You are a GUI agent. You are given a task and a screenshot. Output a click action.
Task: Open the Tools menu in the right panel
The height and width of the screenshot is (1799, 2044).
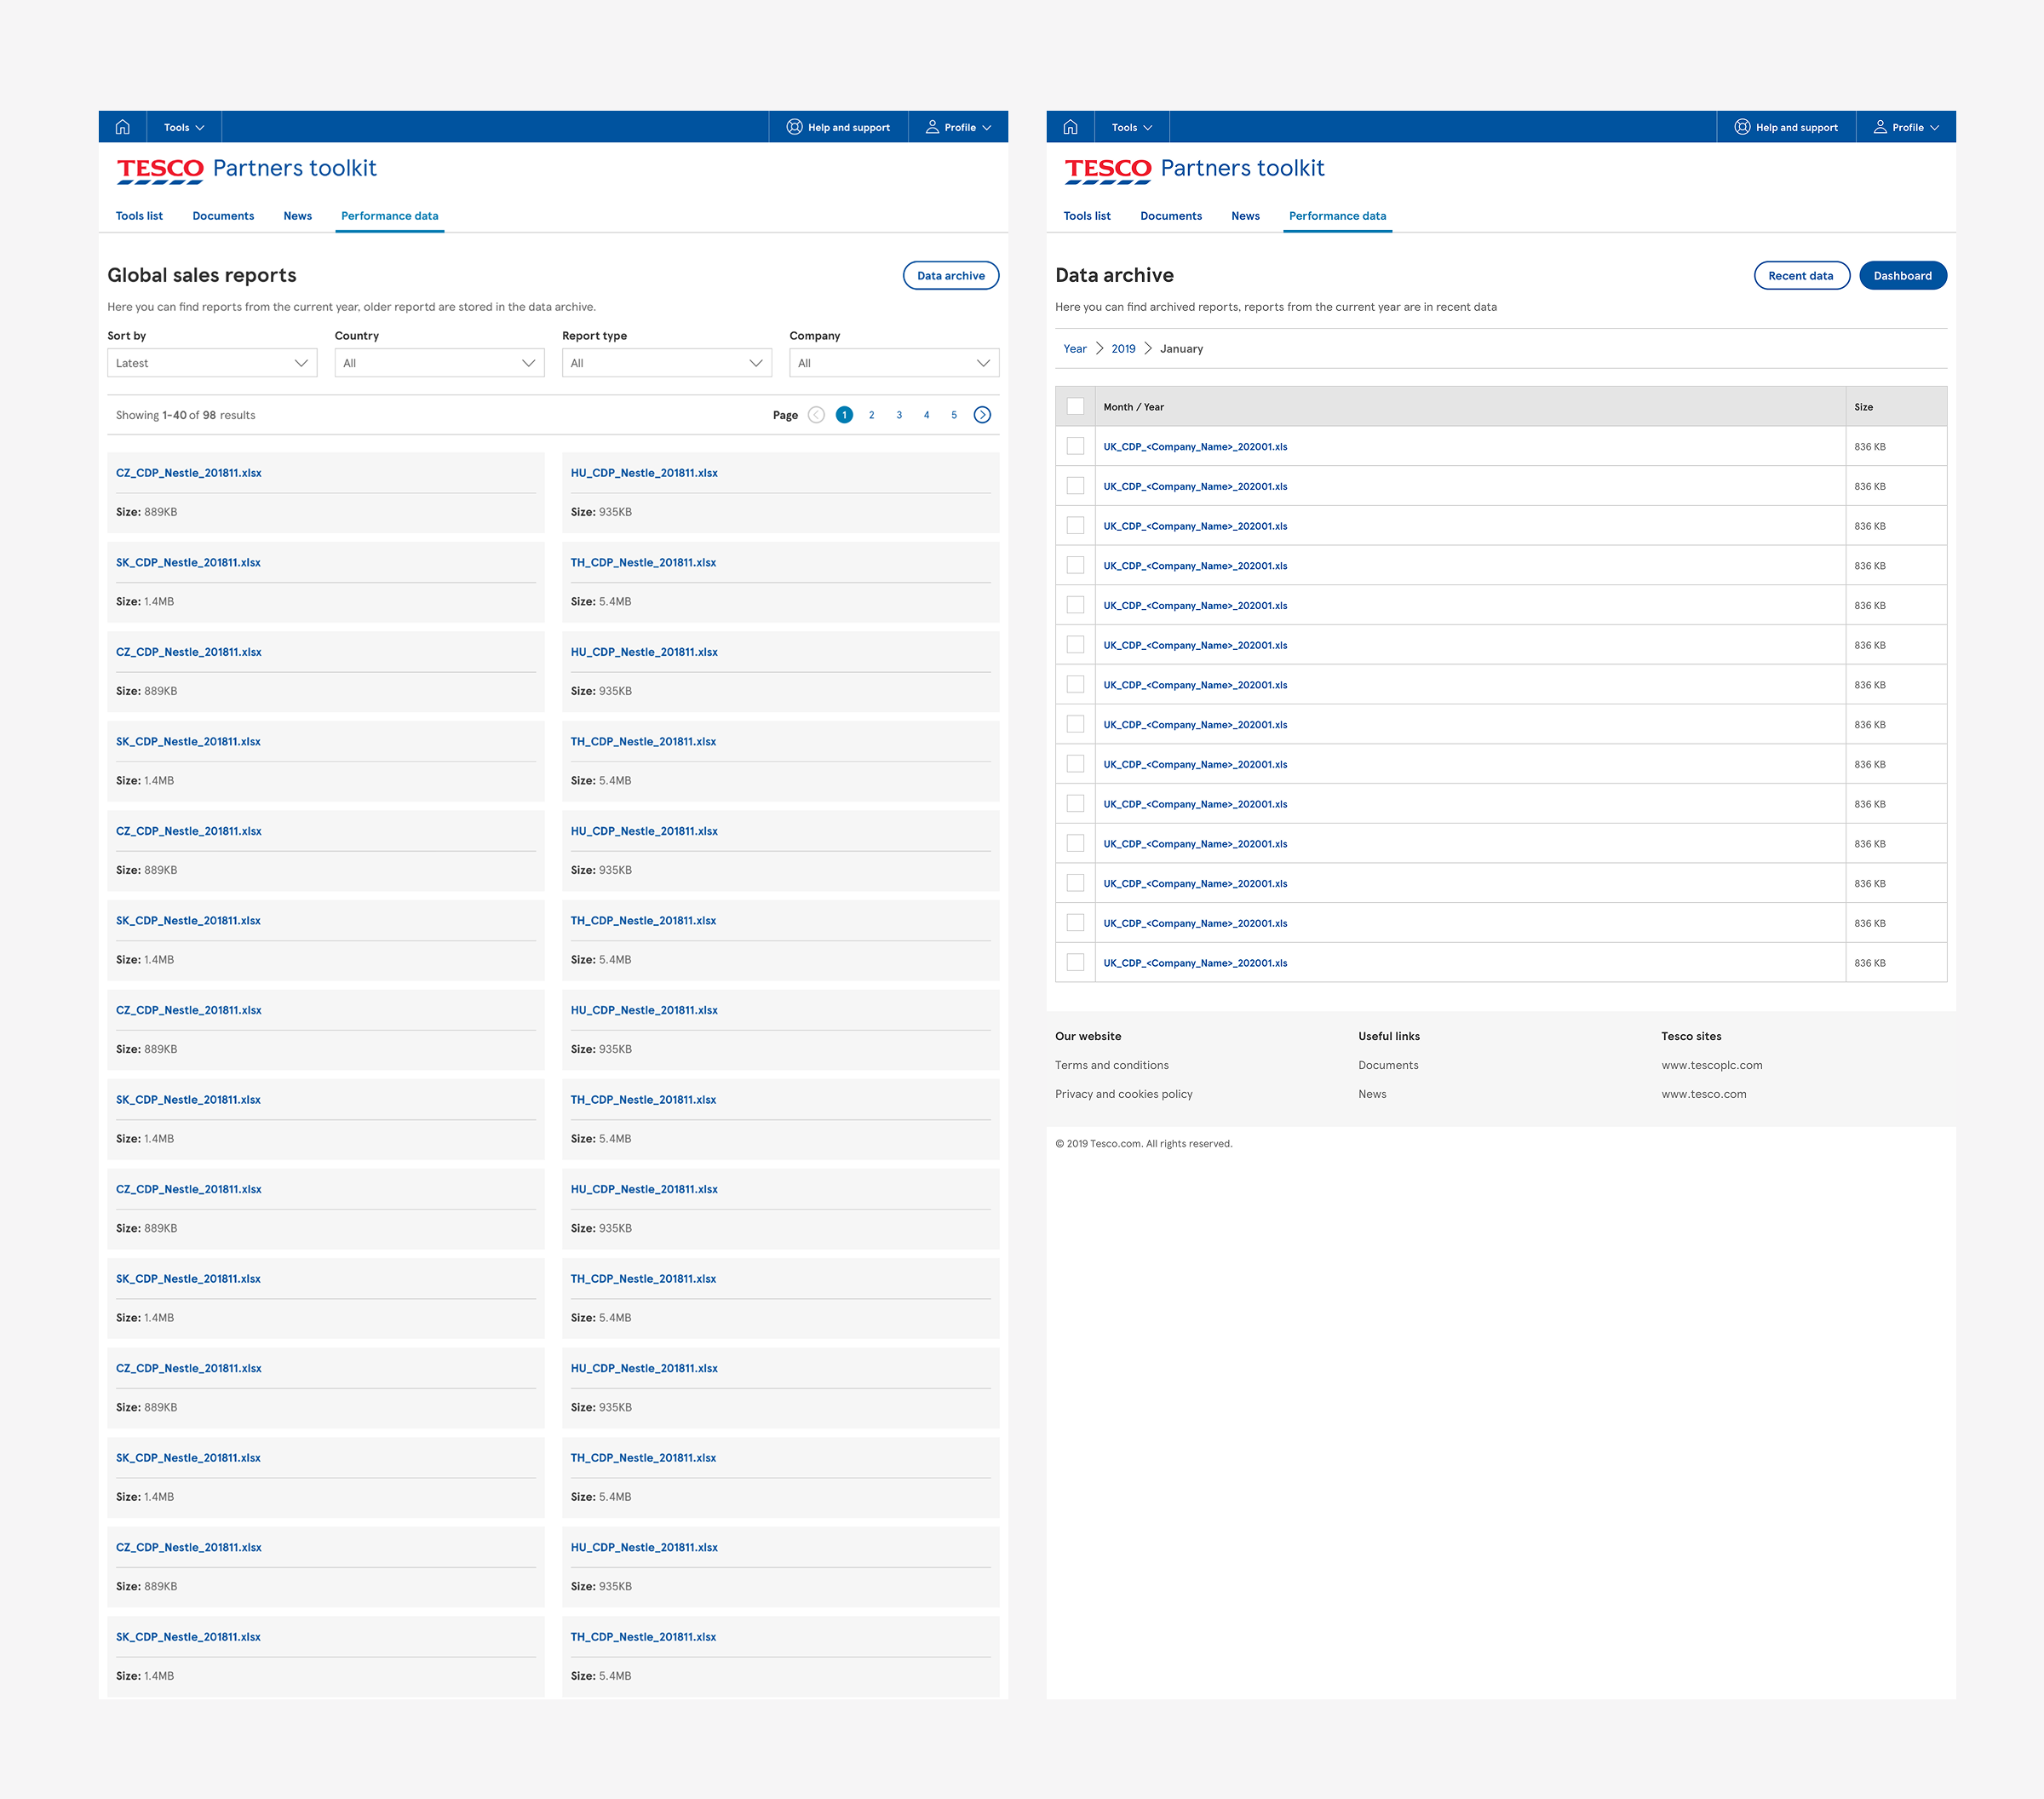(1131, 127)
